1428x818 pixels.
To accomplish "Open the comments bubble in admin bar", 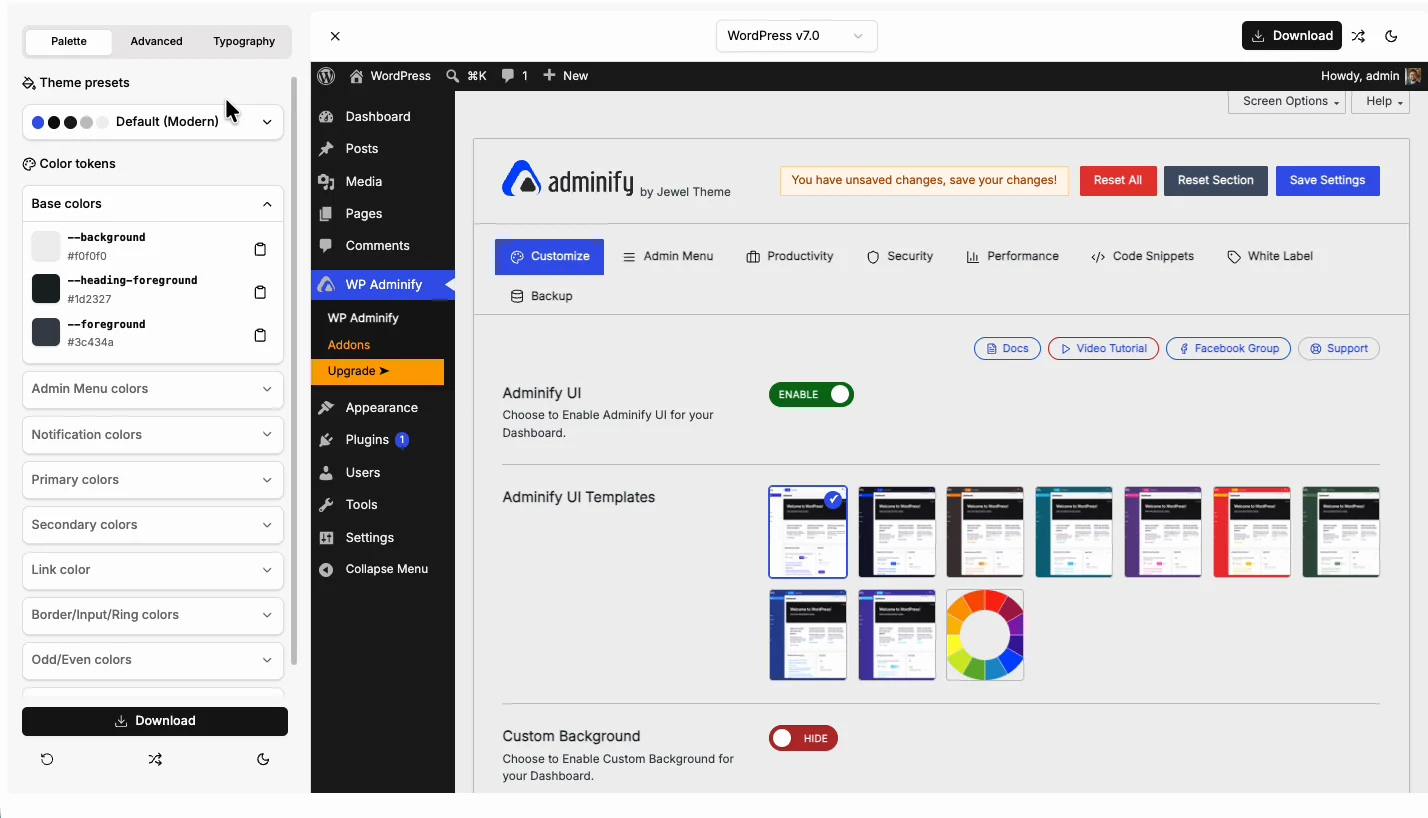I will pyautogui.click(x=508, y=76).
